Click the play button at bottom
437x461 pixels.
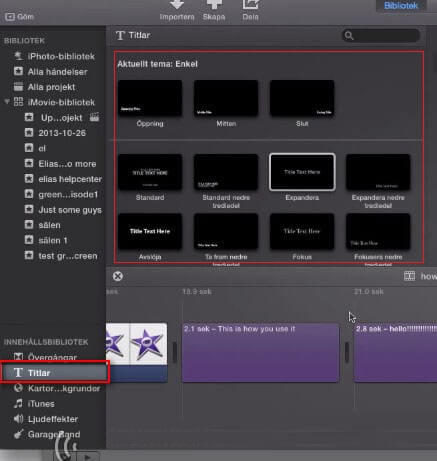click(88, 457)
